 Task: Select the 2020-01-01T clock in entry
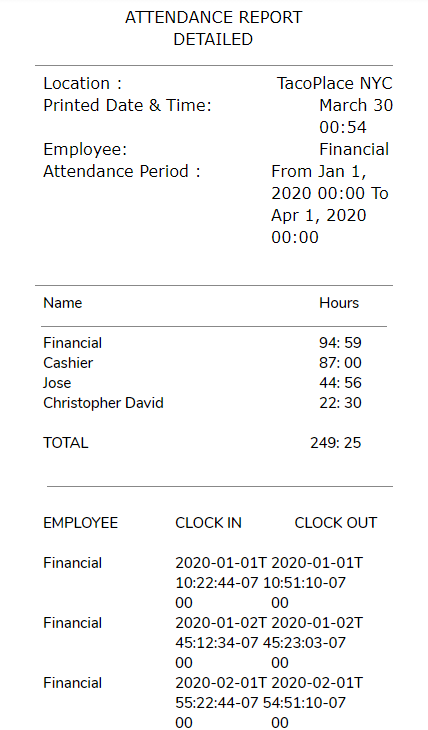(221, 583)
